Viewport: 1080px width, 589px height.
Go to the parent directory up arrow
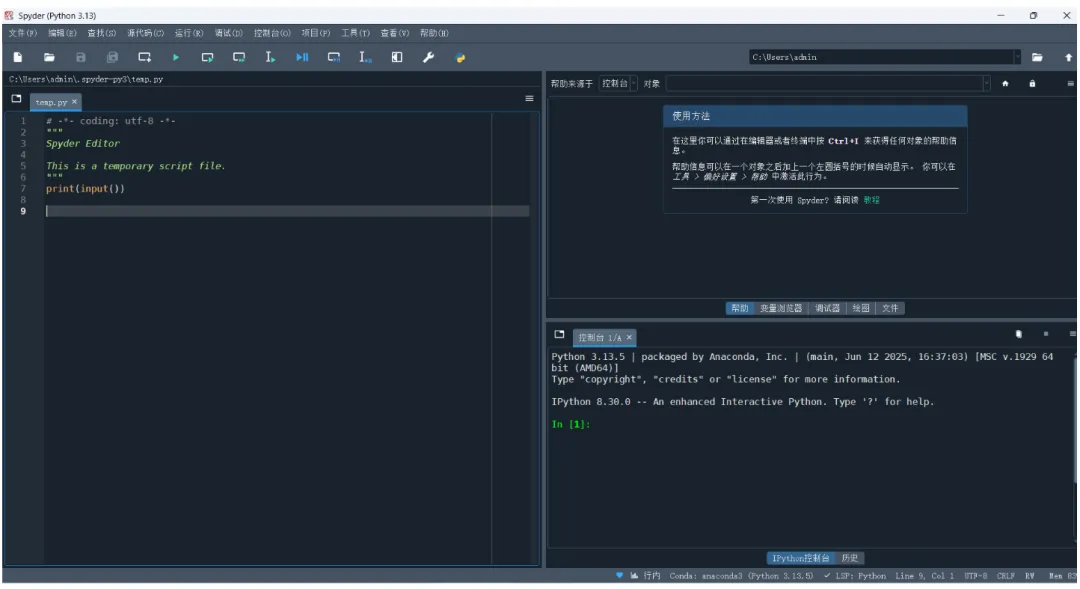(x=1068, y=57)
